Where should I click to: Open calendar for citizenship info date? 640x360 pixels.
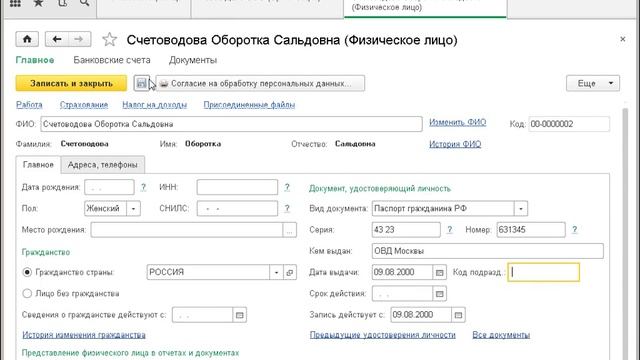(x=240, y=315)
